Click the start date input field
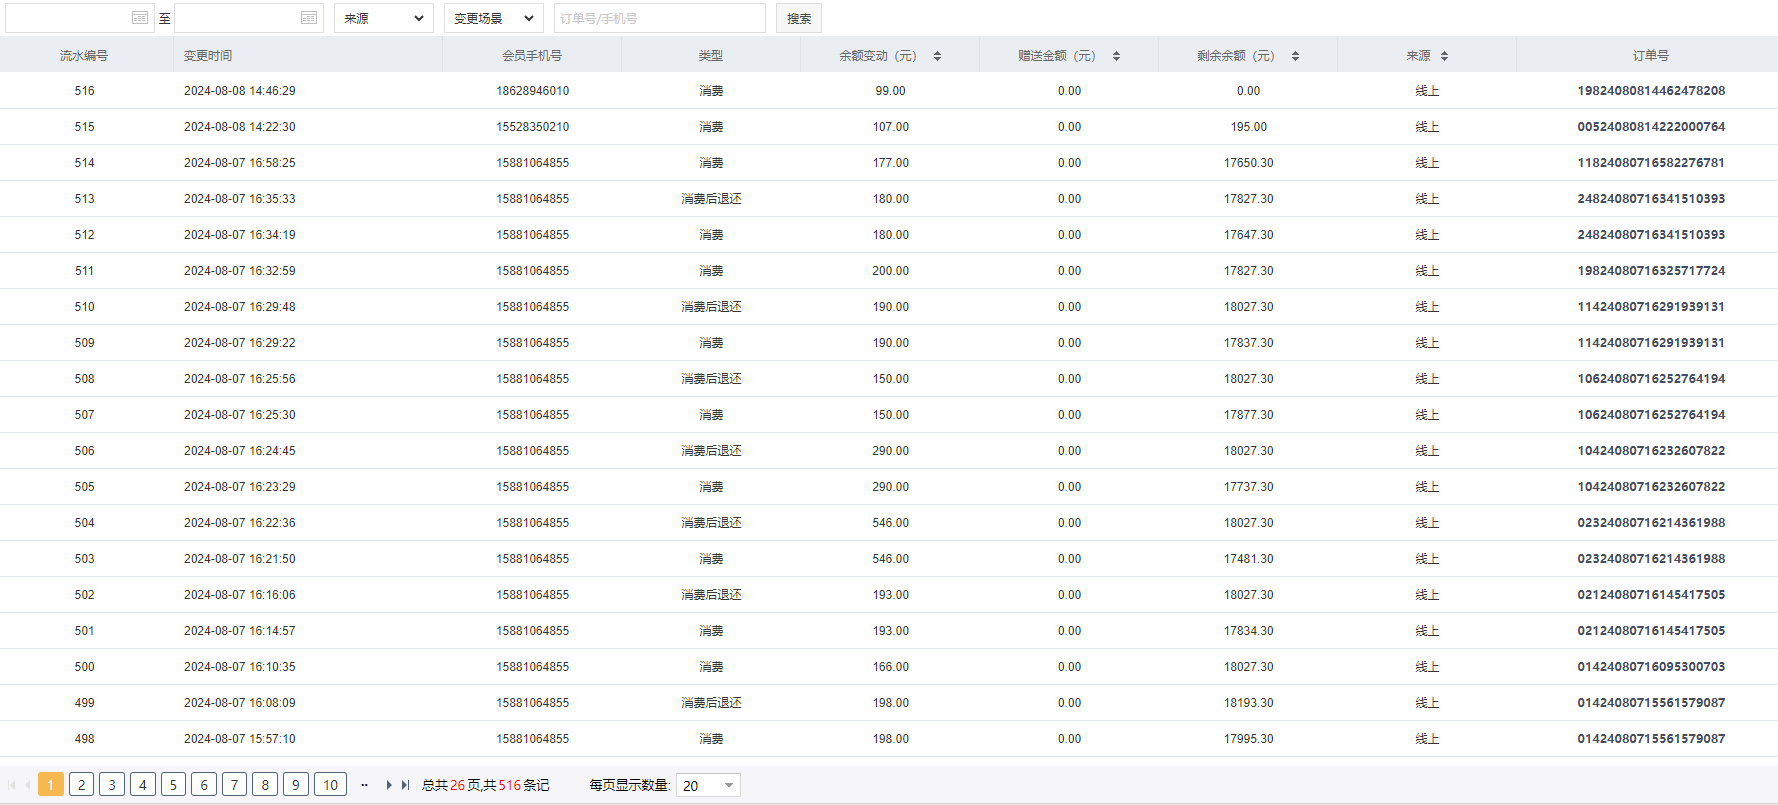Viewport: 1778px width, 805px height. tap(66, 18)
